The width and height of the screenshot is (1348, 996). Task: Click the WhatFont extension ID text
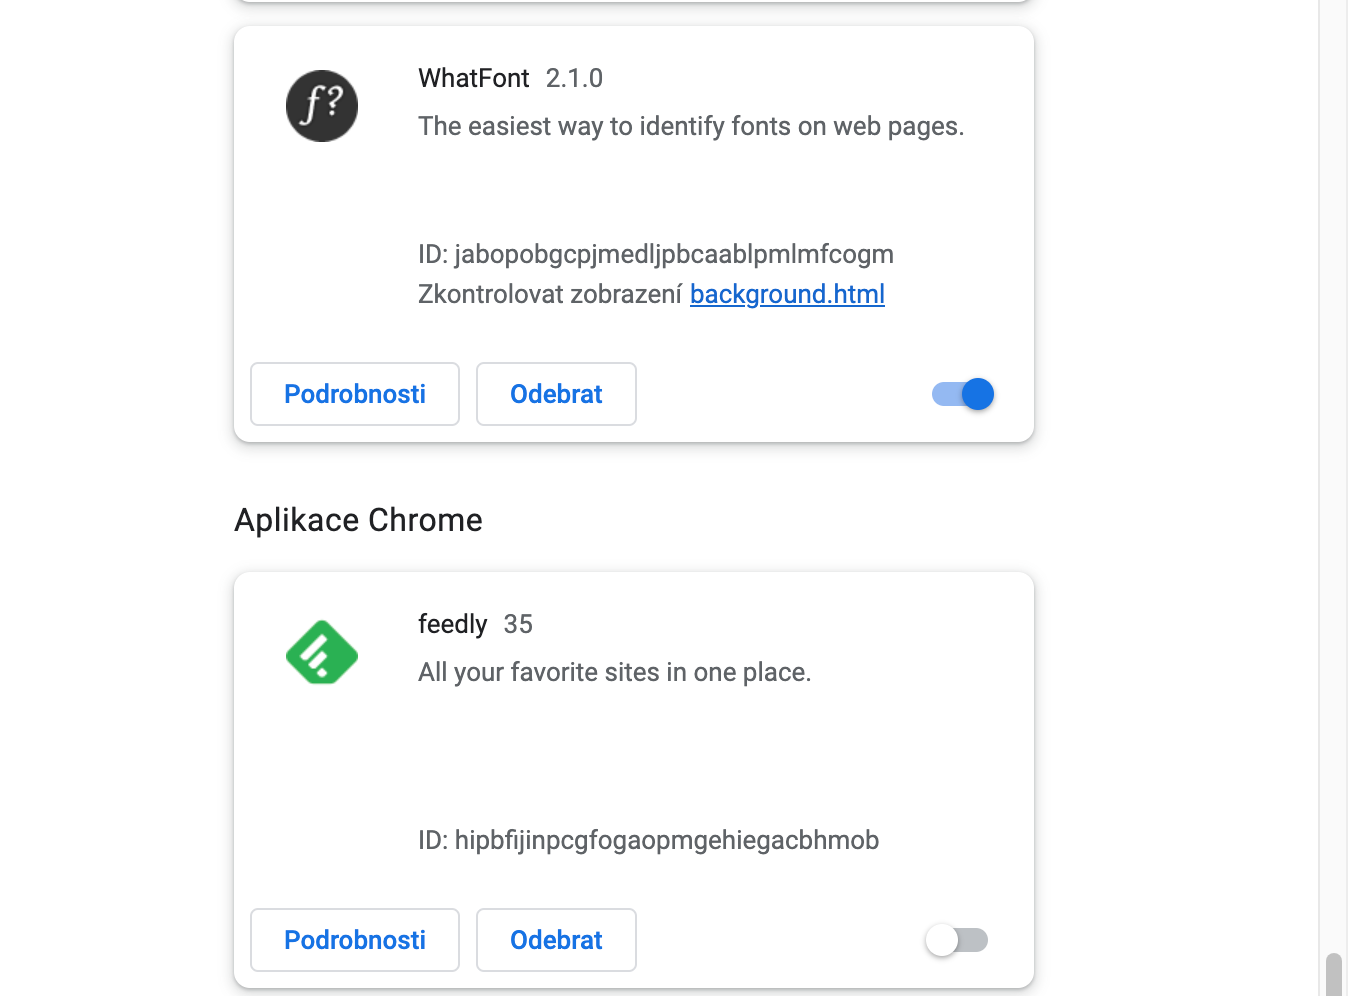click(656, 254)
